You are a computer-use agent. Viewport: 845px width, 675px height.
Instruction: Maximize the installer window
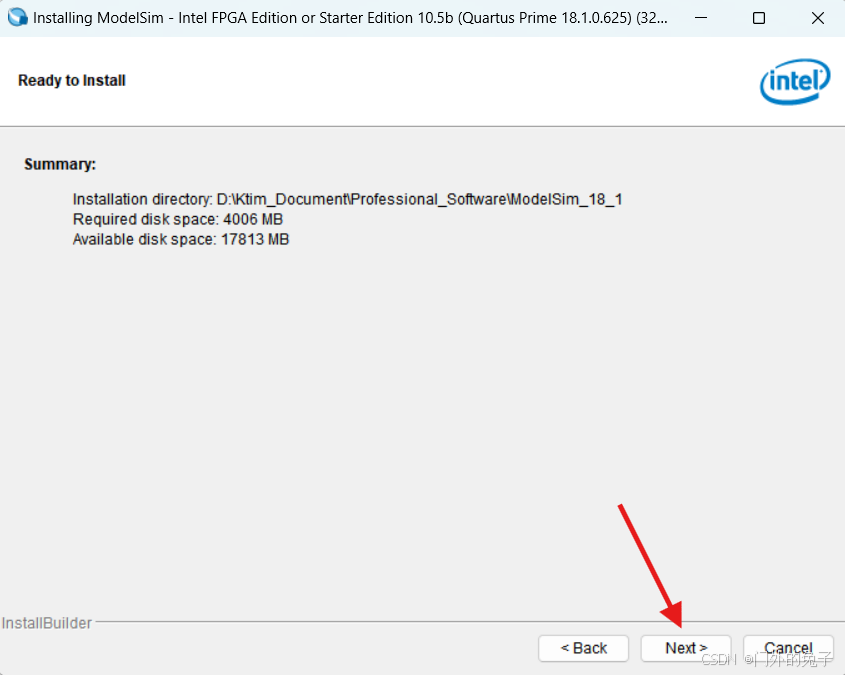pos(759,18)
